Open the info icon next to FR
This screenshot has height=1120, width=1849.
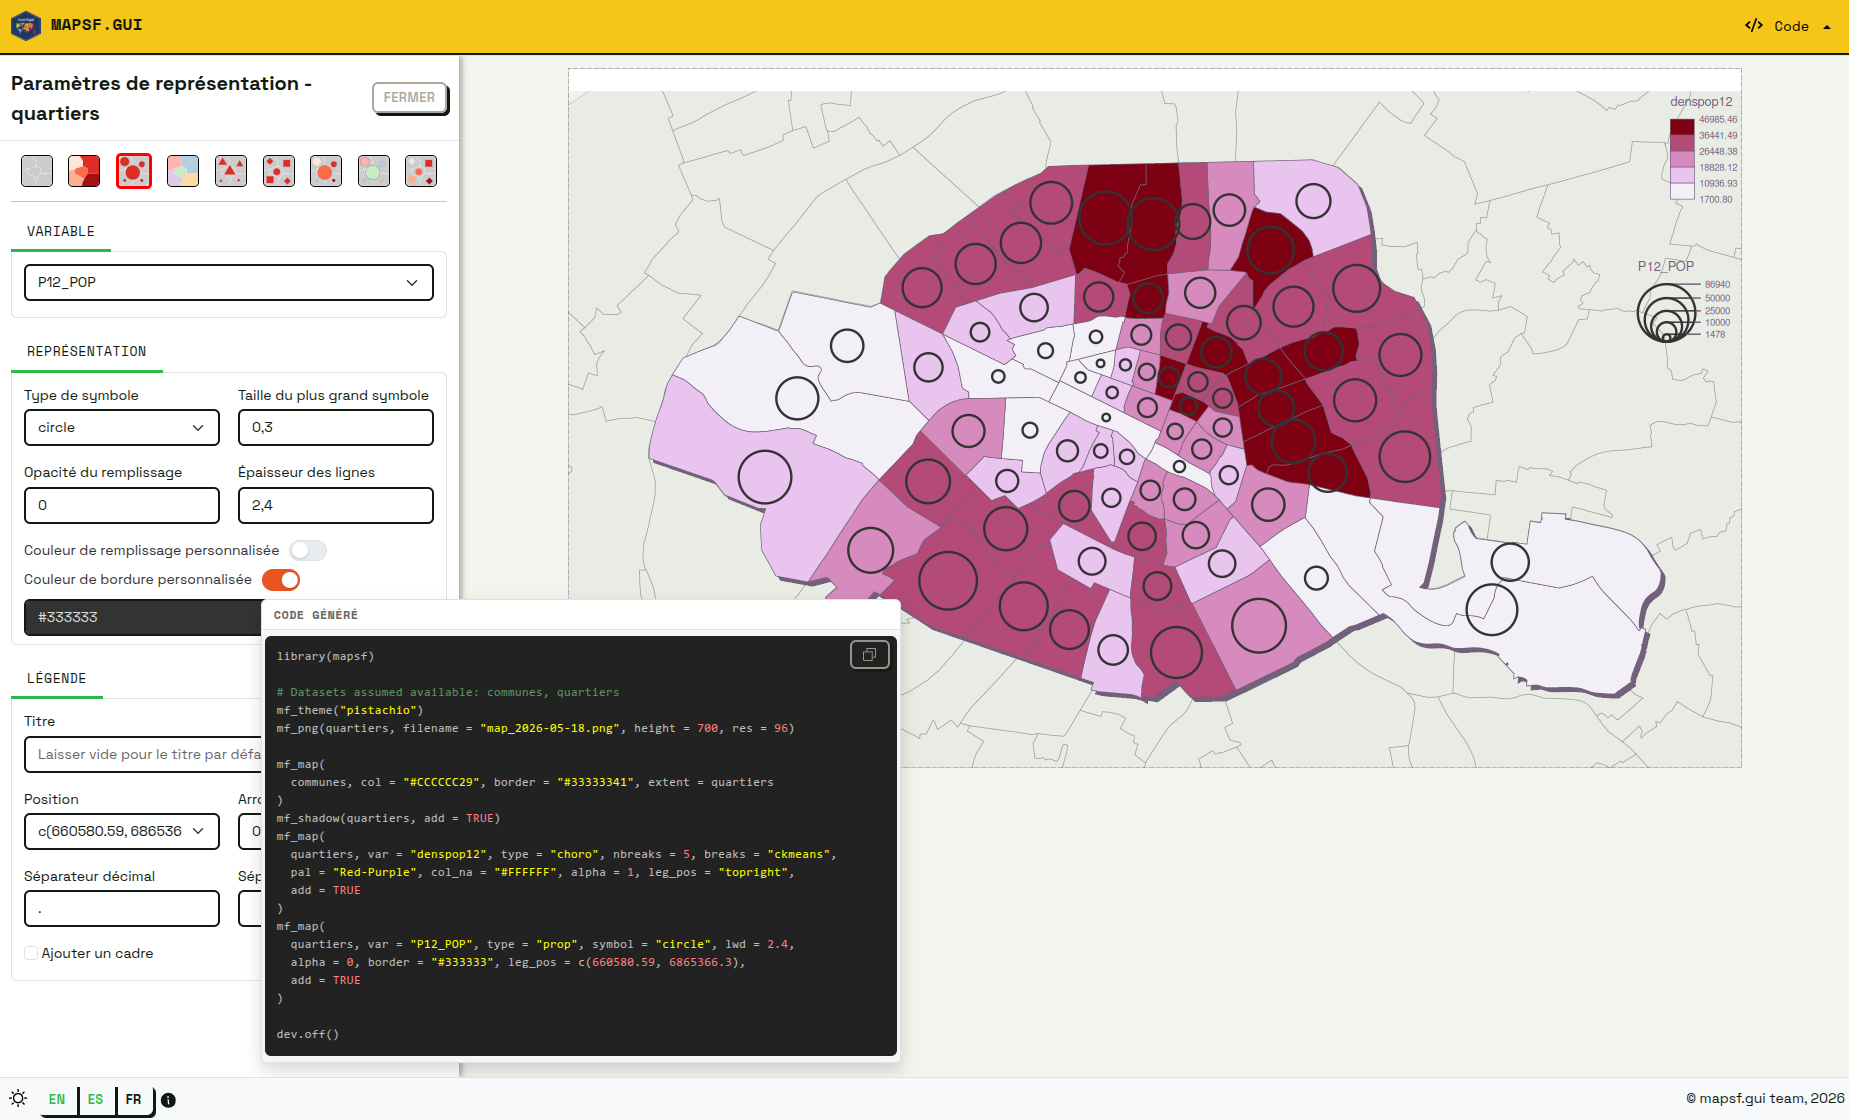(x=168, y=1100)
